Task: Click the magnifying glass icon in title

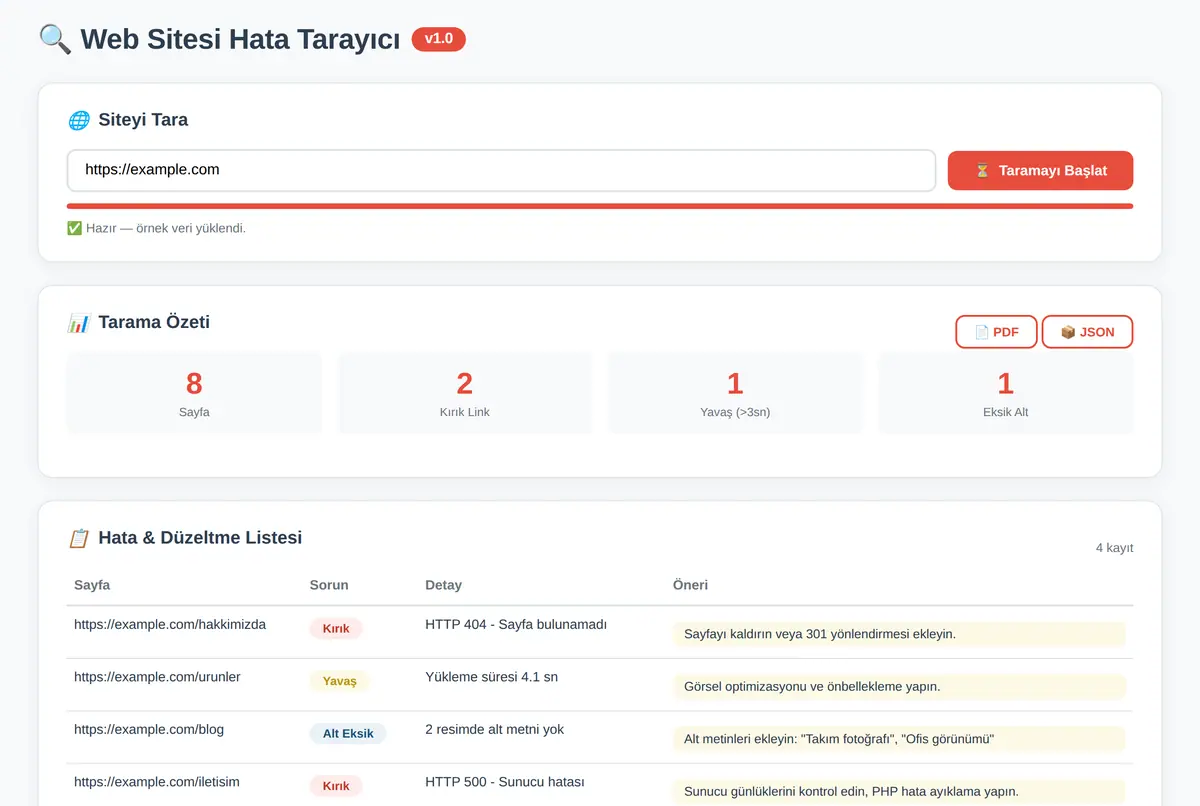Action: (55, 39)
